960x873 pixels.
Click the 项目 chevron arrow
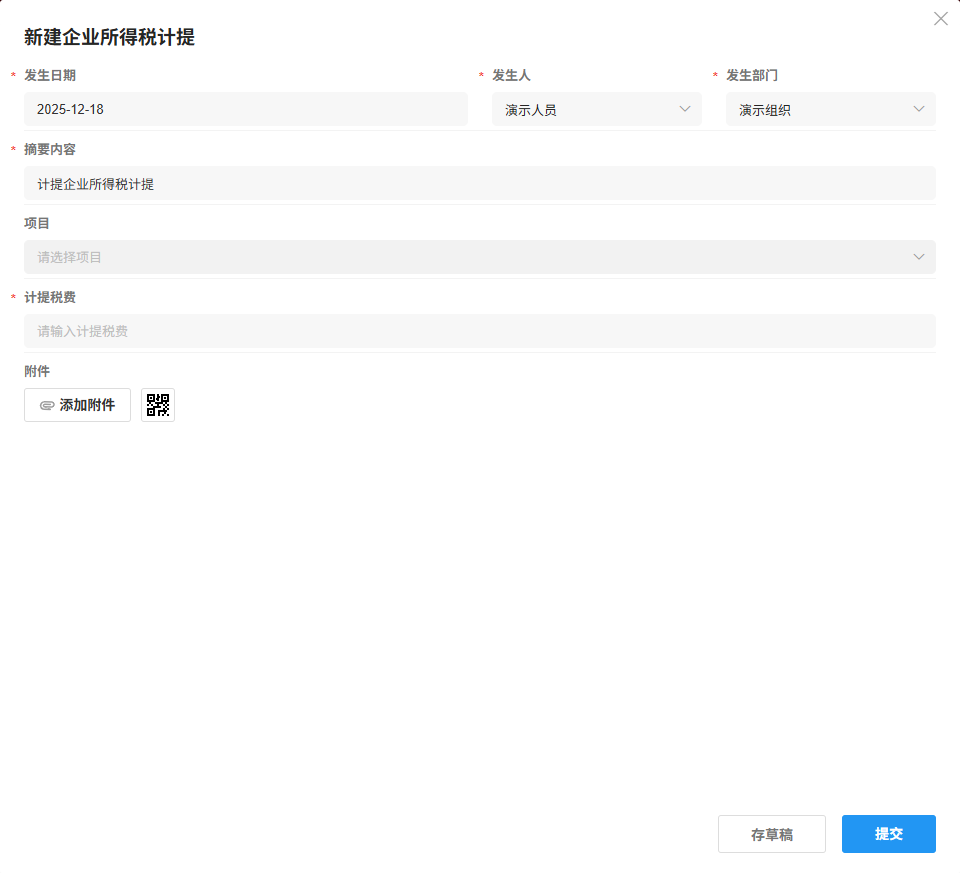tap(919, 257)
